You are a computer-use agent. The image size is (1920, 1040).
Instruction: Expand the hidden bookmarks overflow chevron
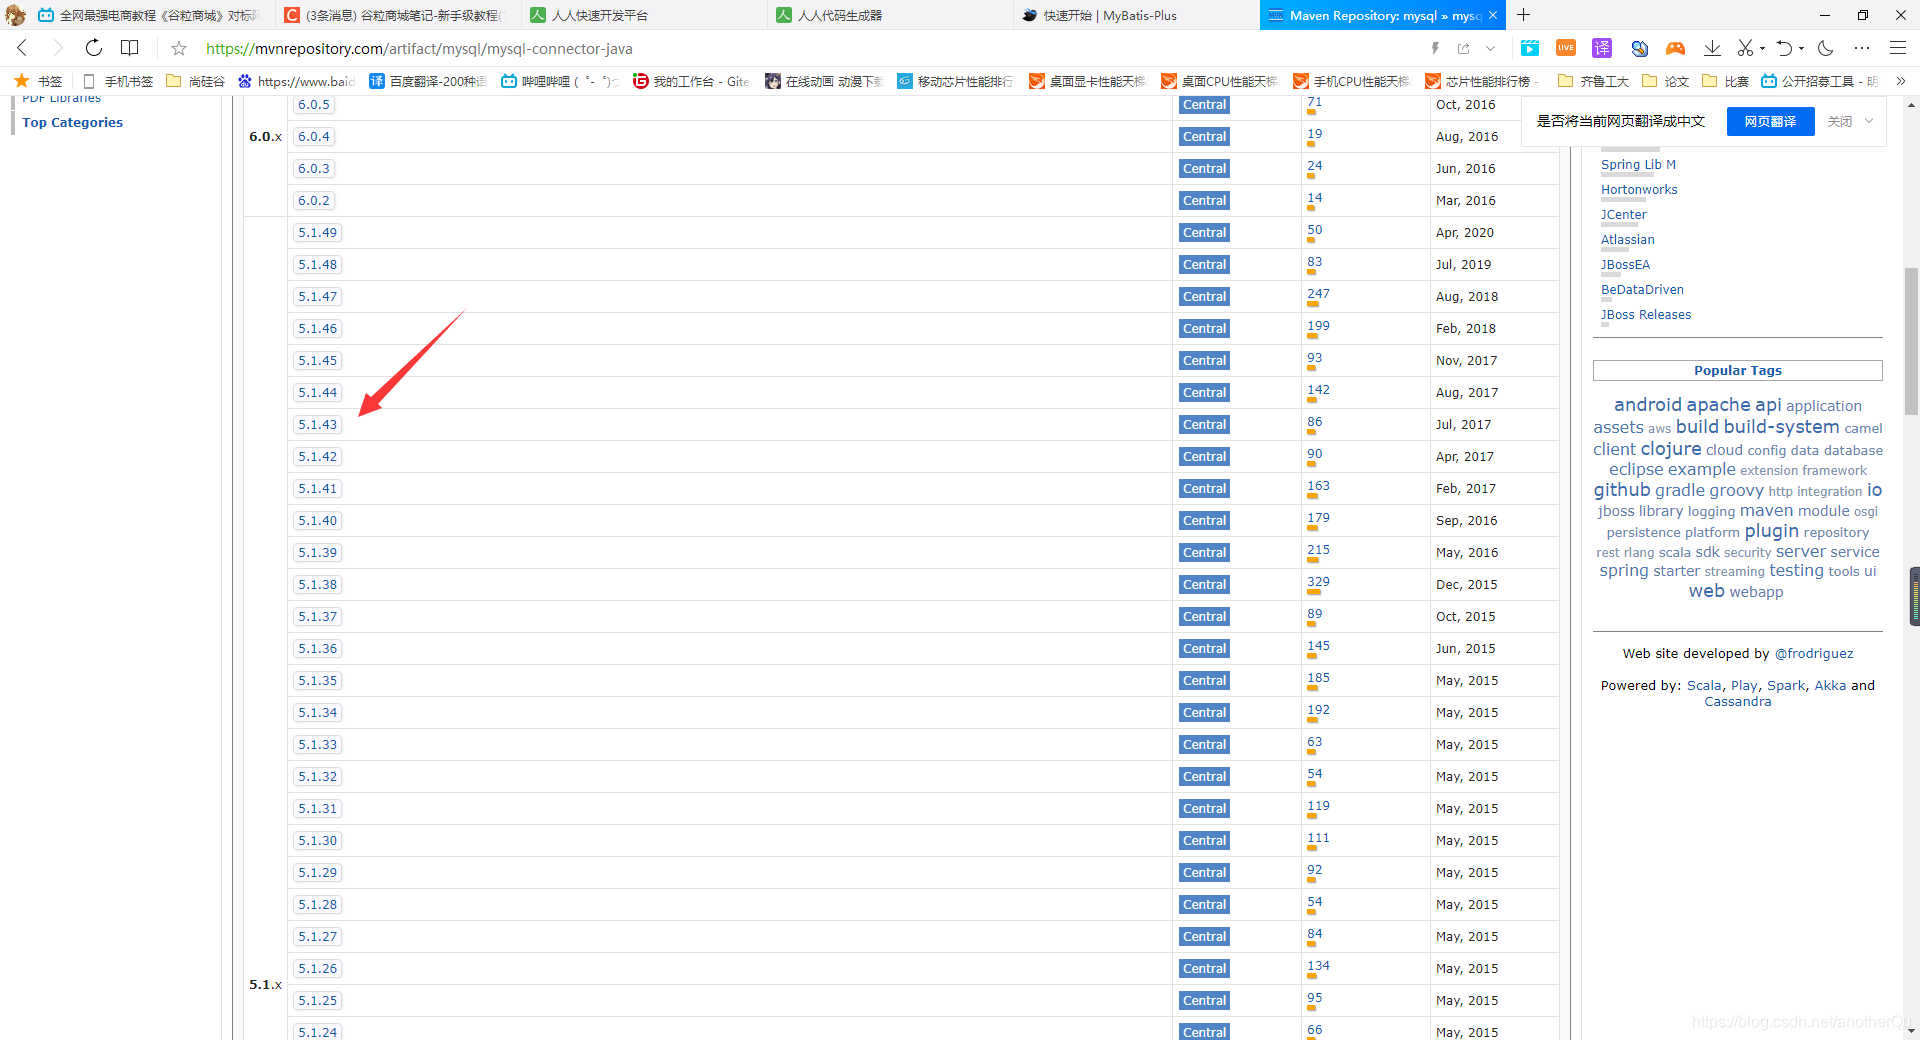point(1901,81)
